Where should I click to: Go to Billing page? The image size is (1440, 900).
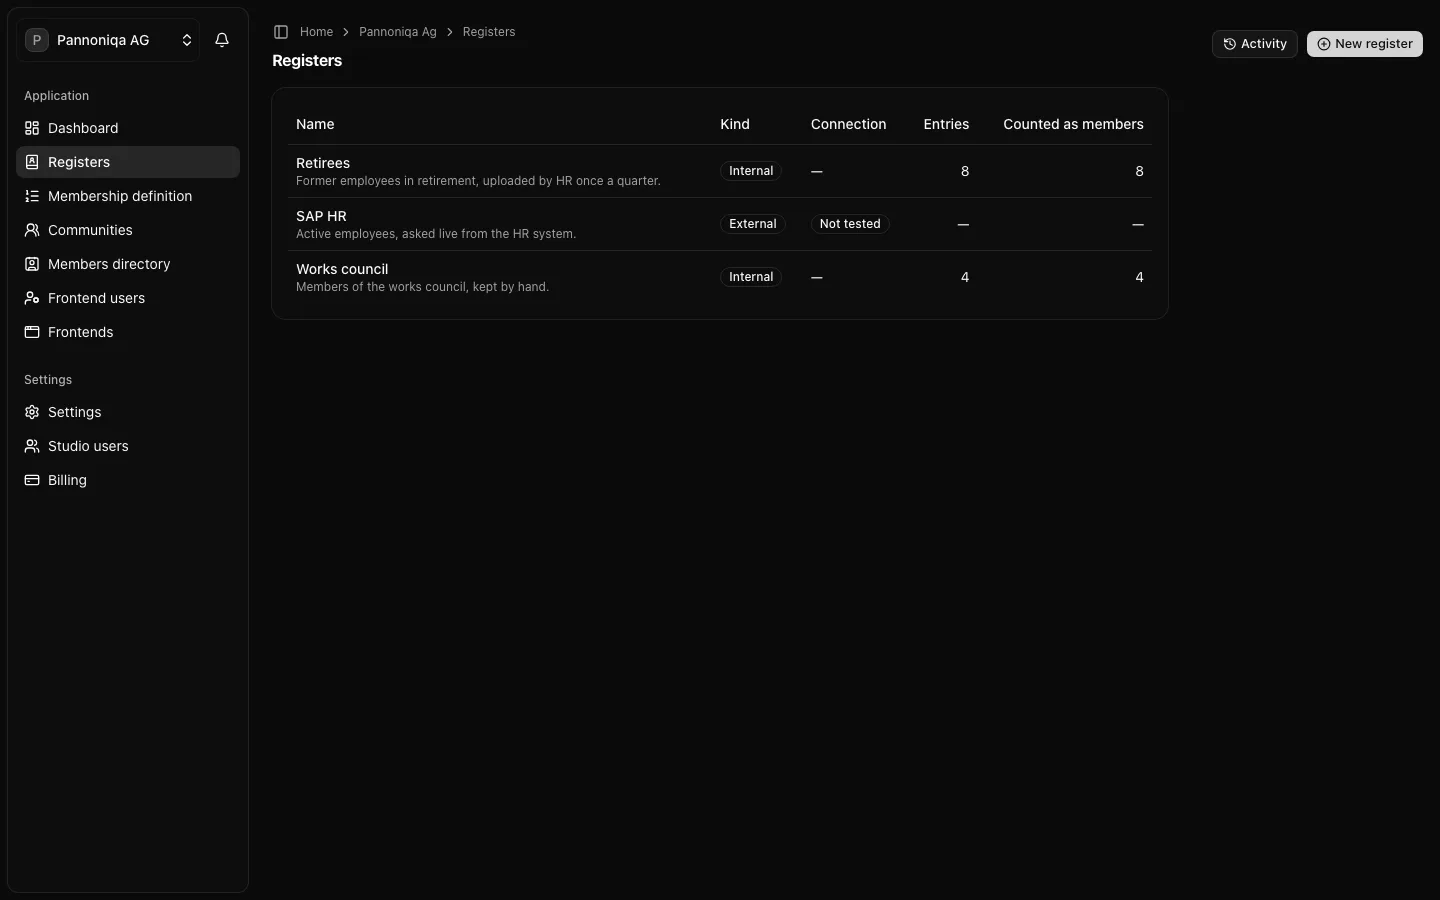(128, 480)
